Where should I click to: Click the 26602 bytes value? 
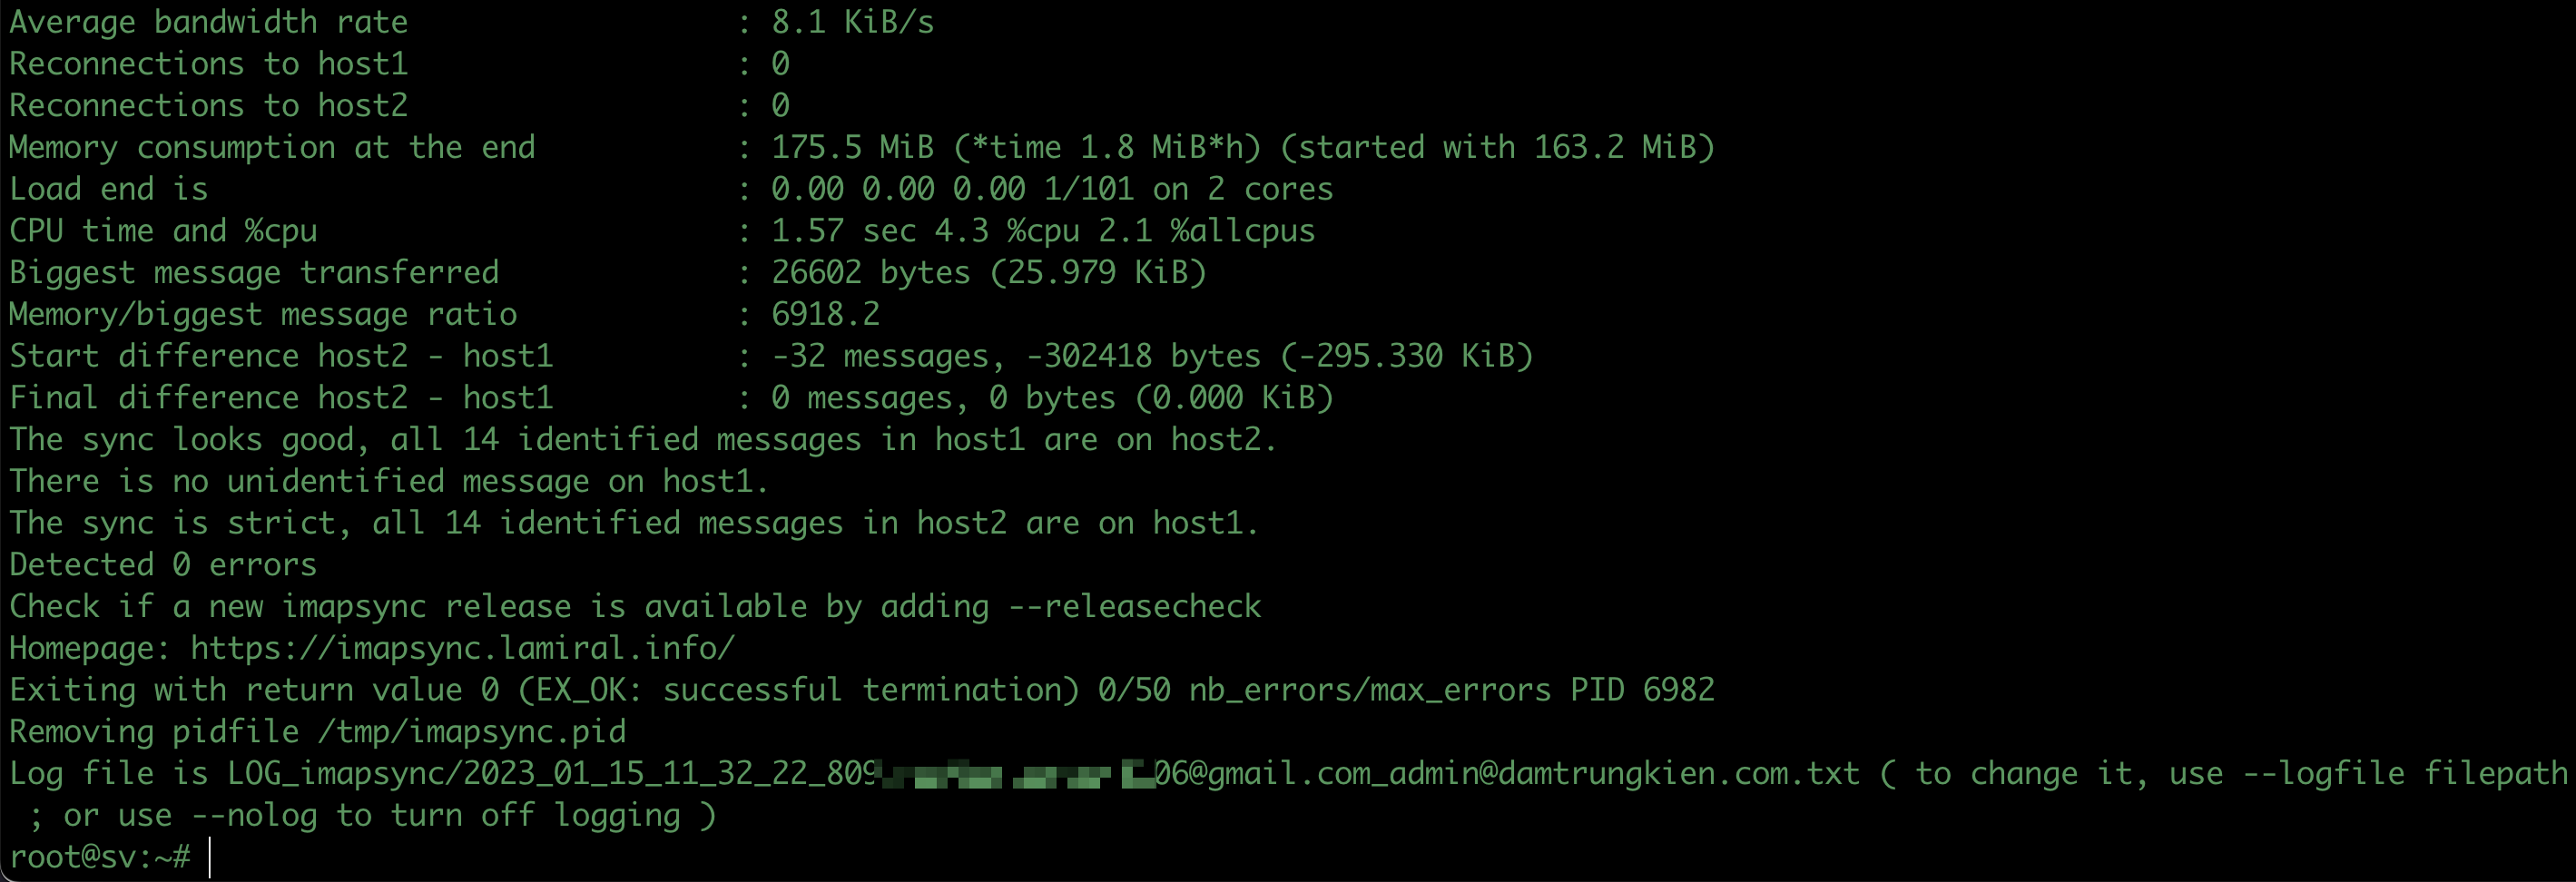coord(870,273)
